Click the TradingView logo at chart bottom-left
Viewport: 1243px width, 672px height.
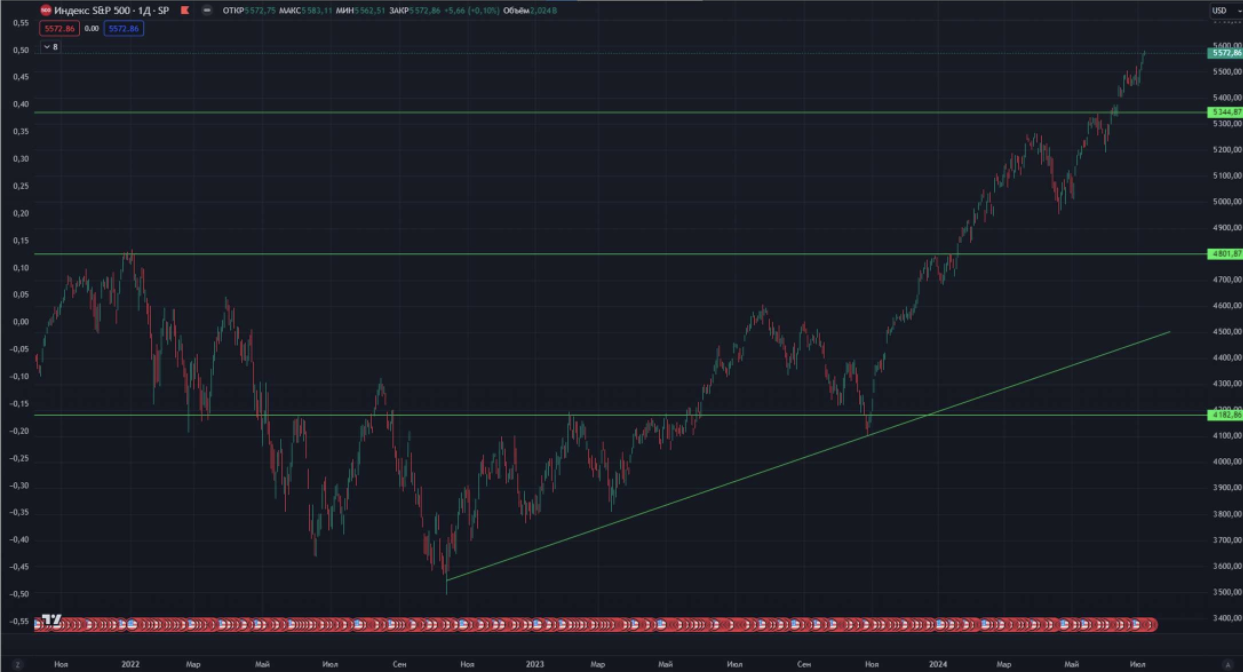pyautogui.click(x=52, y=619)
